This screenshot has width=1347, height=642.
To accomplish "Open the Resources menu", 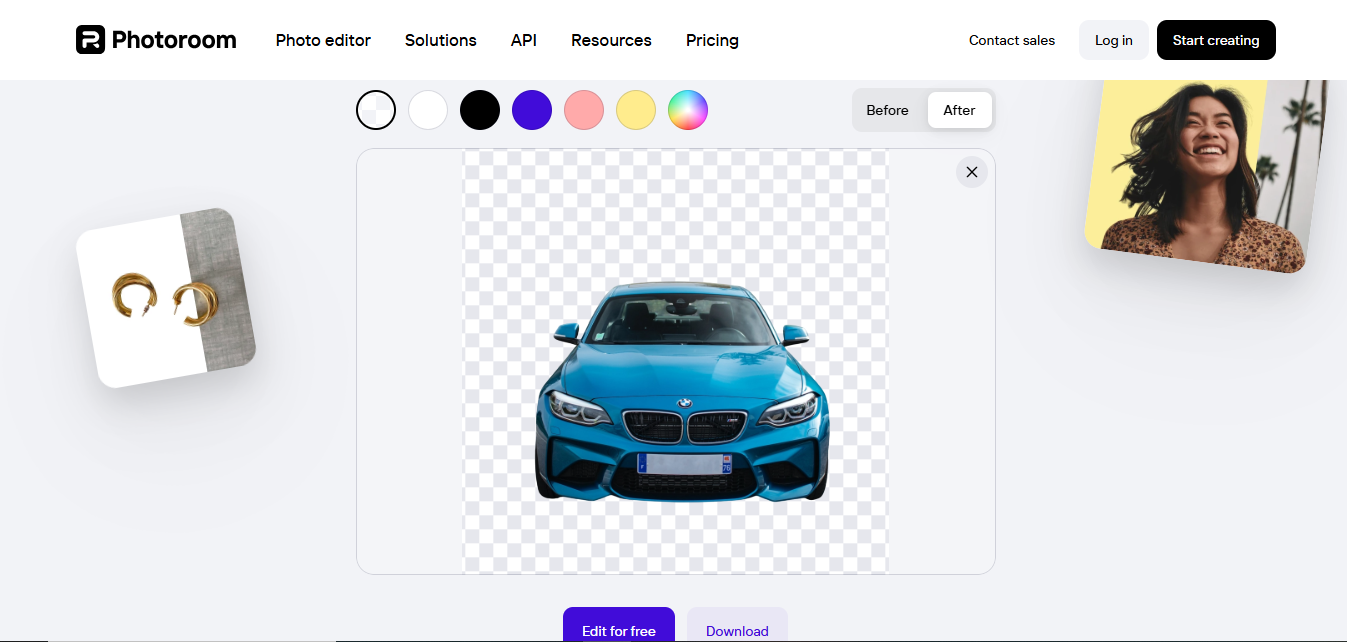I will [610, 40].
